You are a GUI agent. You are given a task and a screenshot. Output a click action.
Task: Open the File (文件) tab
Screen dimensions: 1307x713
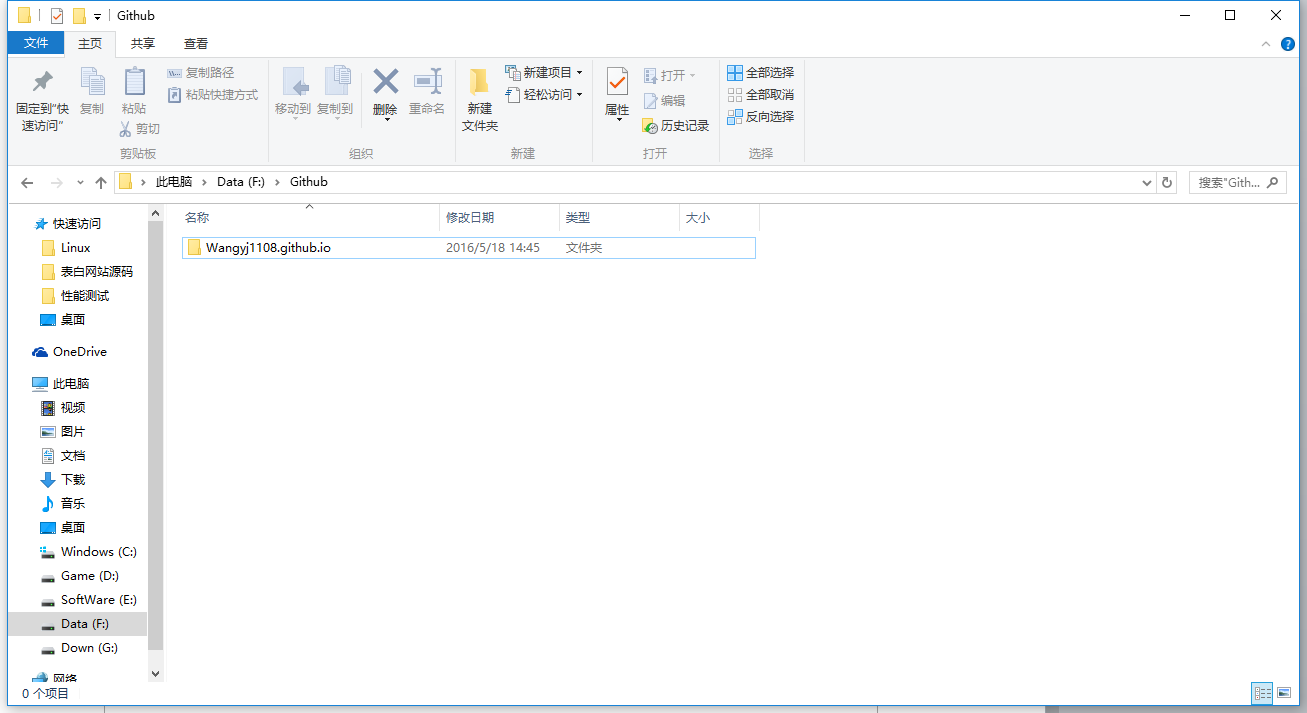coord(36,43)
